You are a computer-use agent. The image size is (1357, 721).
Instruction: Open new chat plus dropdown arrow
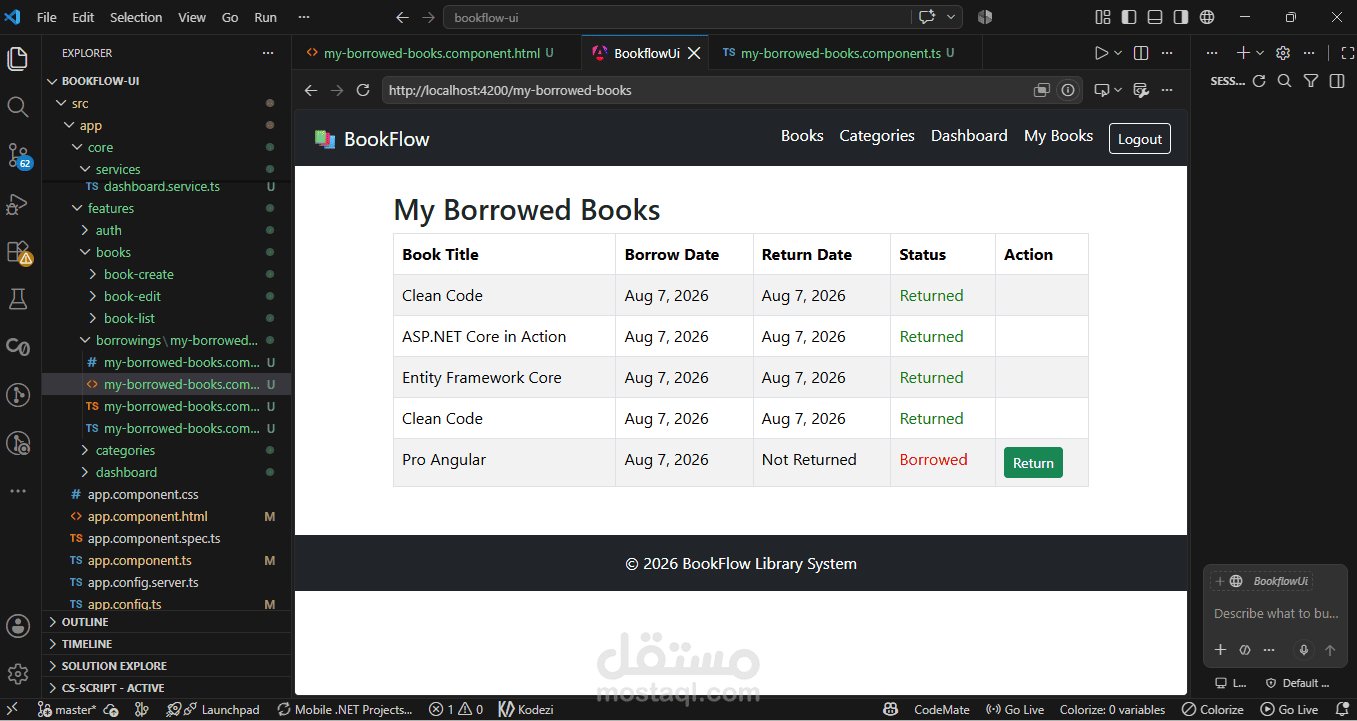(x=1260, y=53)
